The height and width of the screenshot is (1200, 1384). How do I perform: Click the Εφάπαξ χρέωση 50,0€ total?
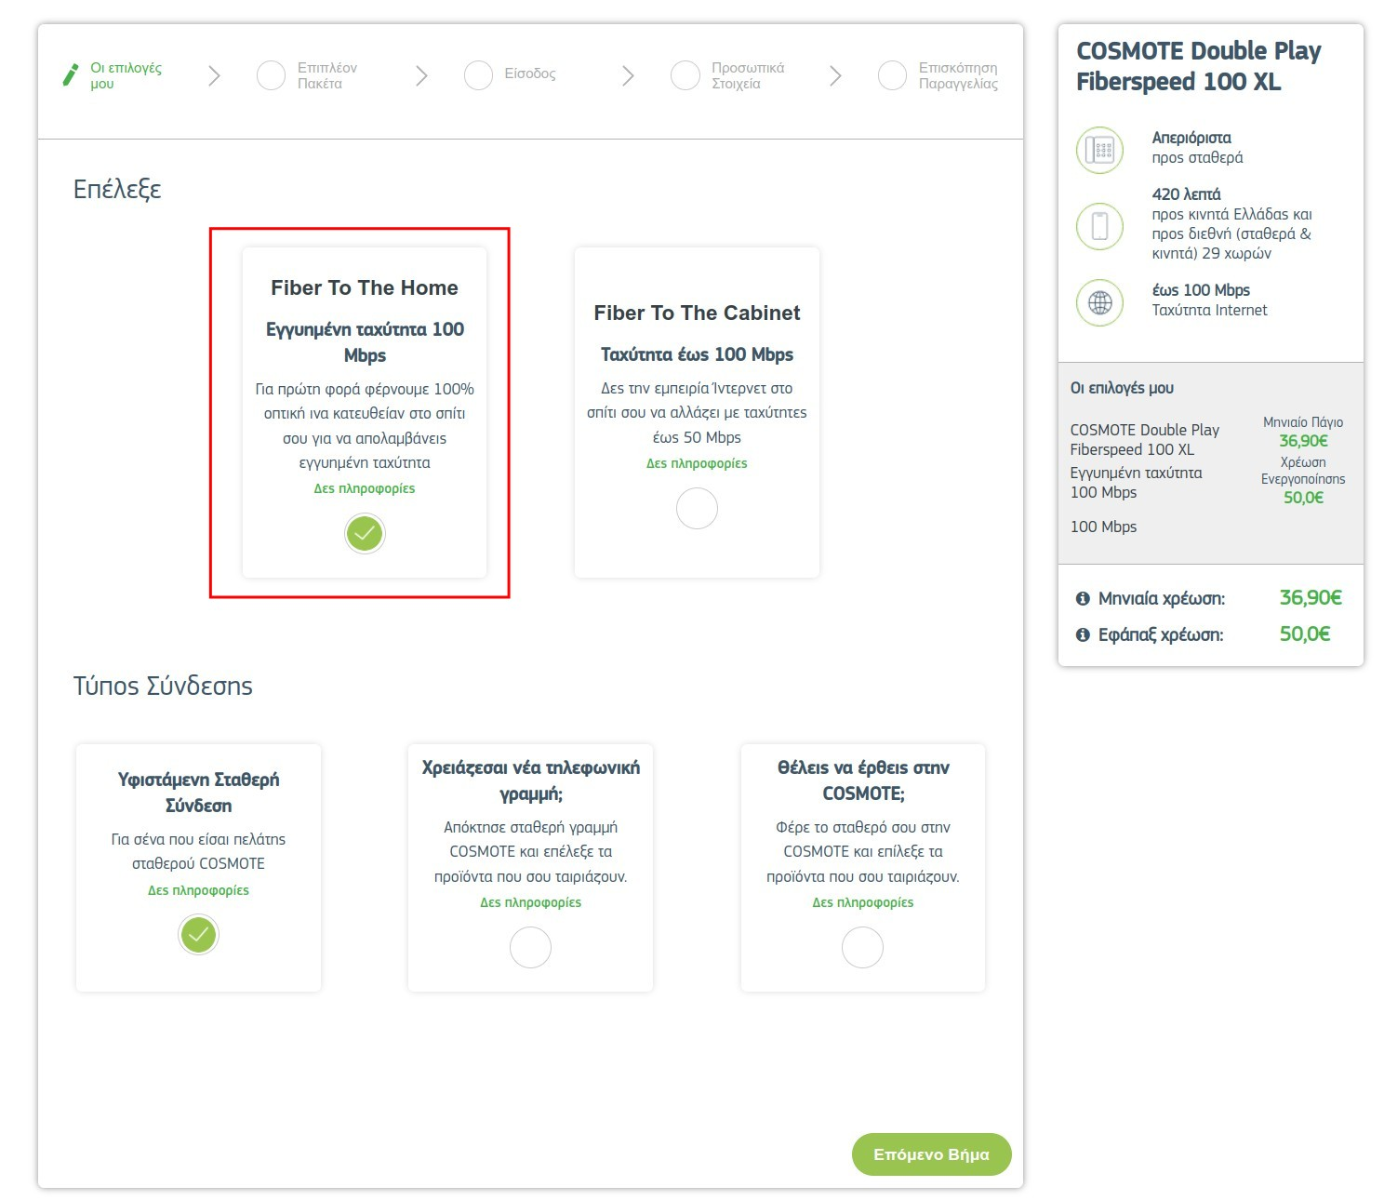[x=1305, y=634]
